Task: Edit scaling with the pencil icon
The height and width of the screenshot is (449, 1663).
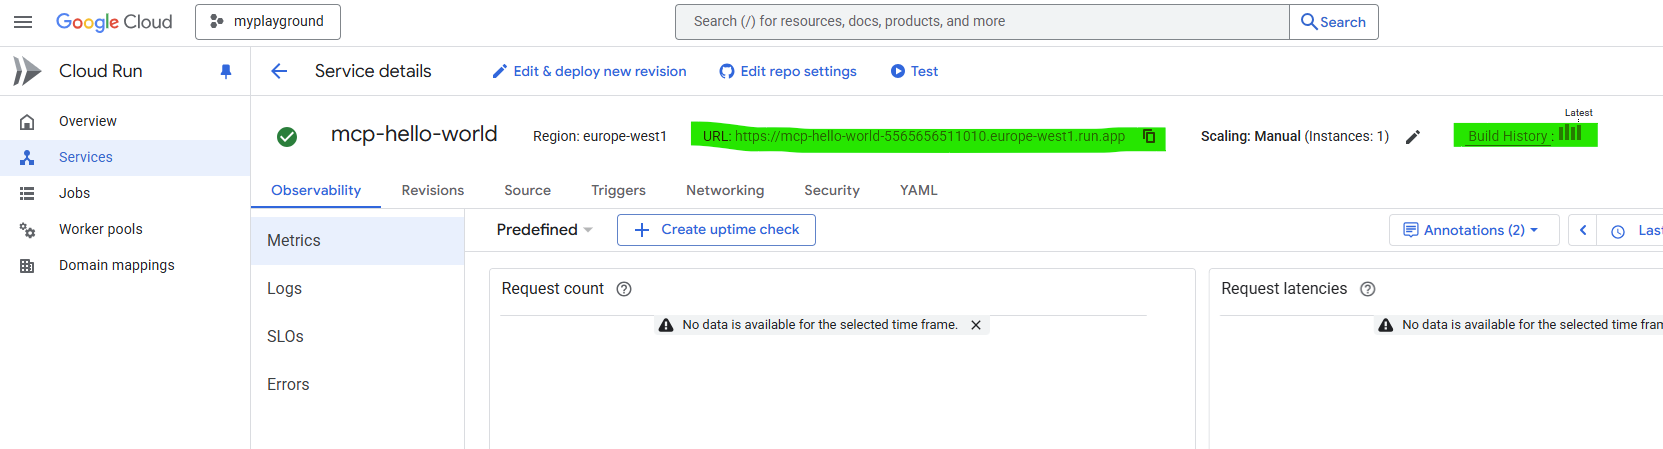Action: [1412, 137]
